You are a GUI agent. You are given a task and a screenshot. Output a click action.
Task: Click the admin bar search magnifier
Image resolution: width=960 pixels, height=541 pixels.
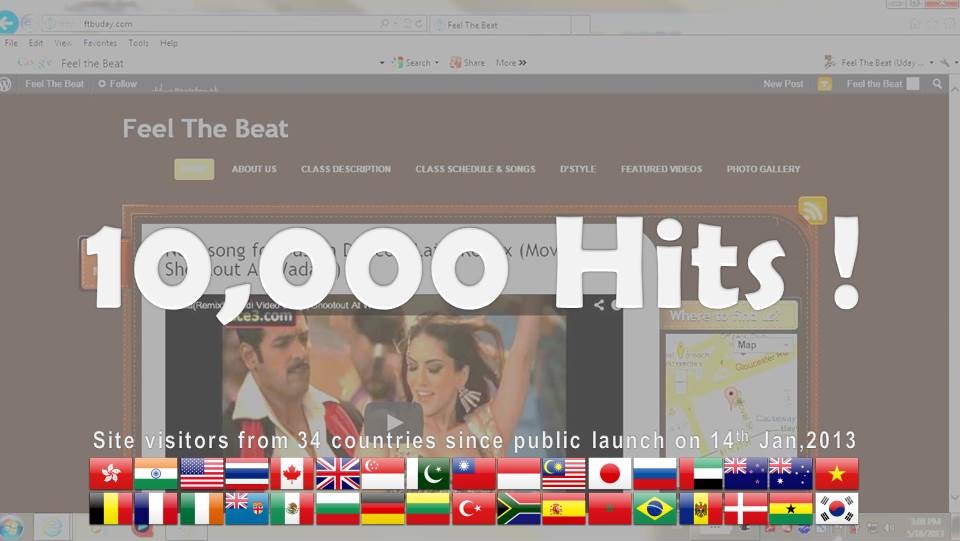(937, 84)
